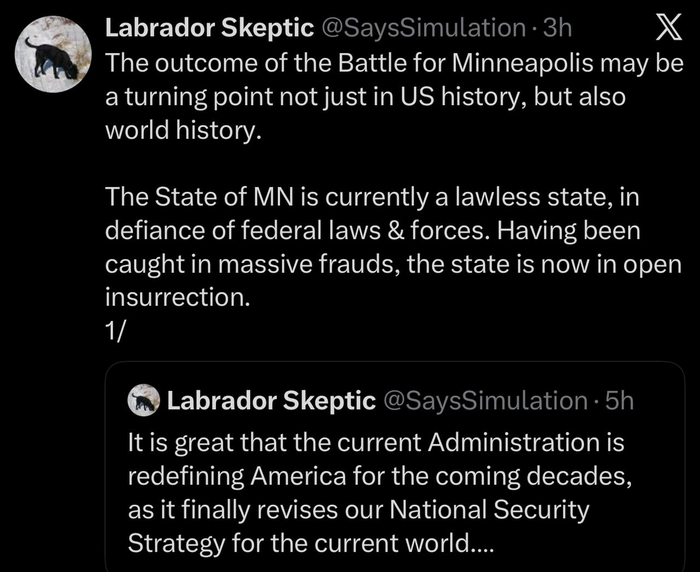Click the phrase "redefining America" in quoted tweet
The width and height of the screenshot is (700, 572).
click(225, 475)
